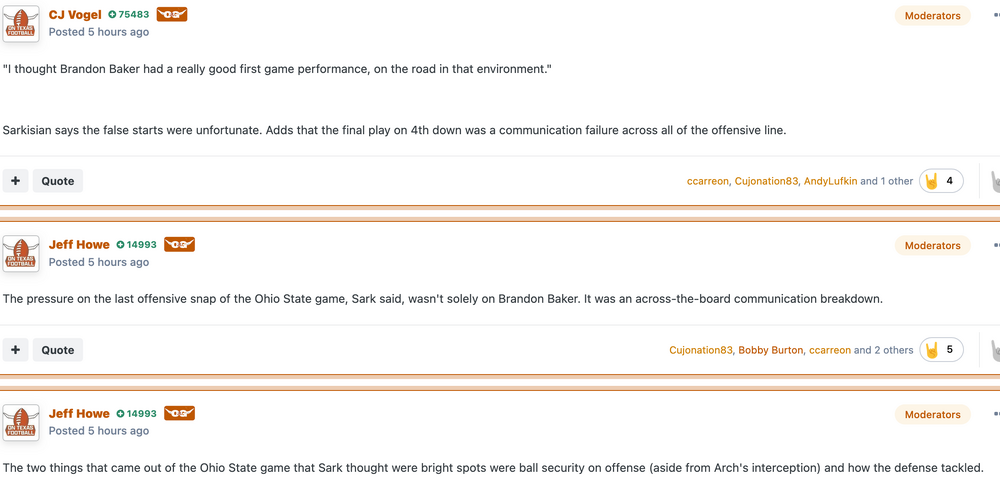Open the hook'em reaction count of 4
This screenshot has height=484, width=1000.
pos(941,181)
